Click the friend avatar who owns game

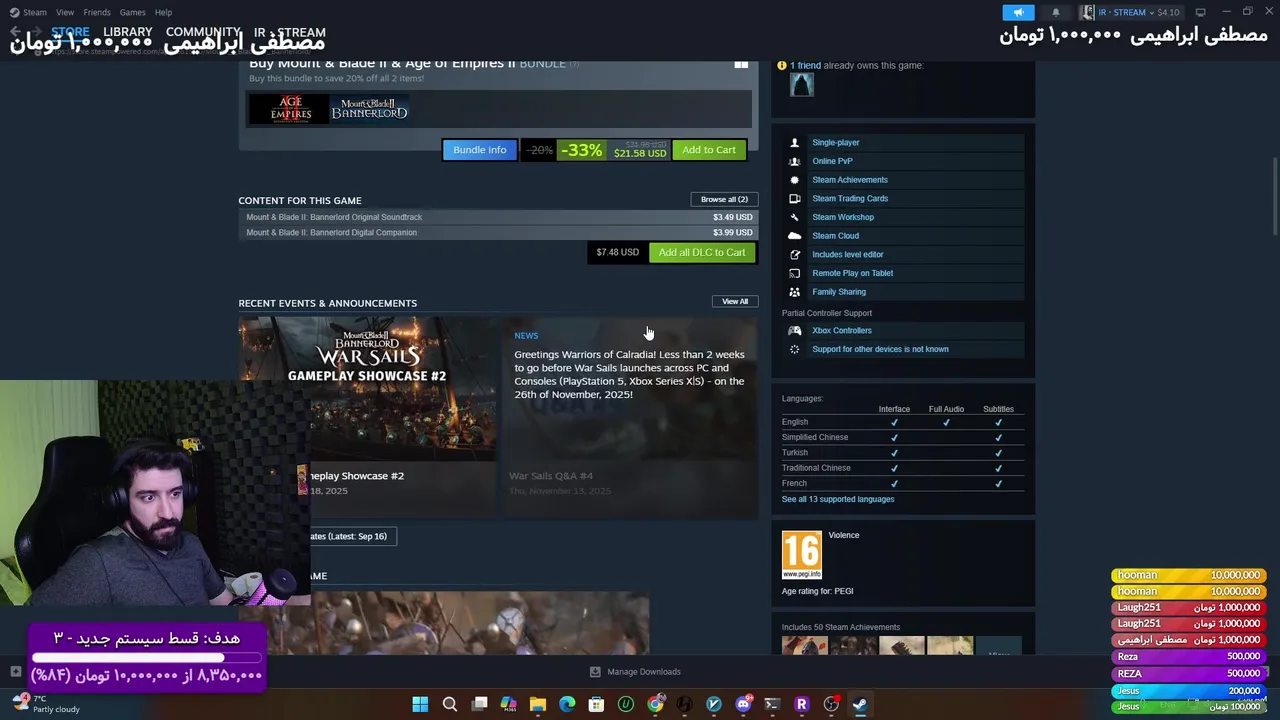click(801, 85)
